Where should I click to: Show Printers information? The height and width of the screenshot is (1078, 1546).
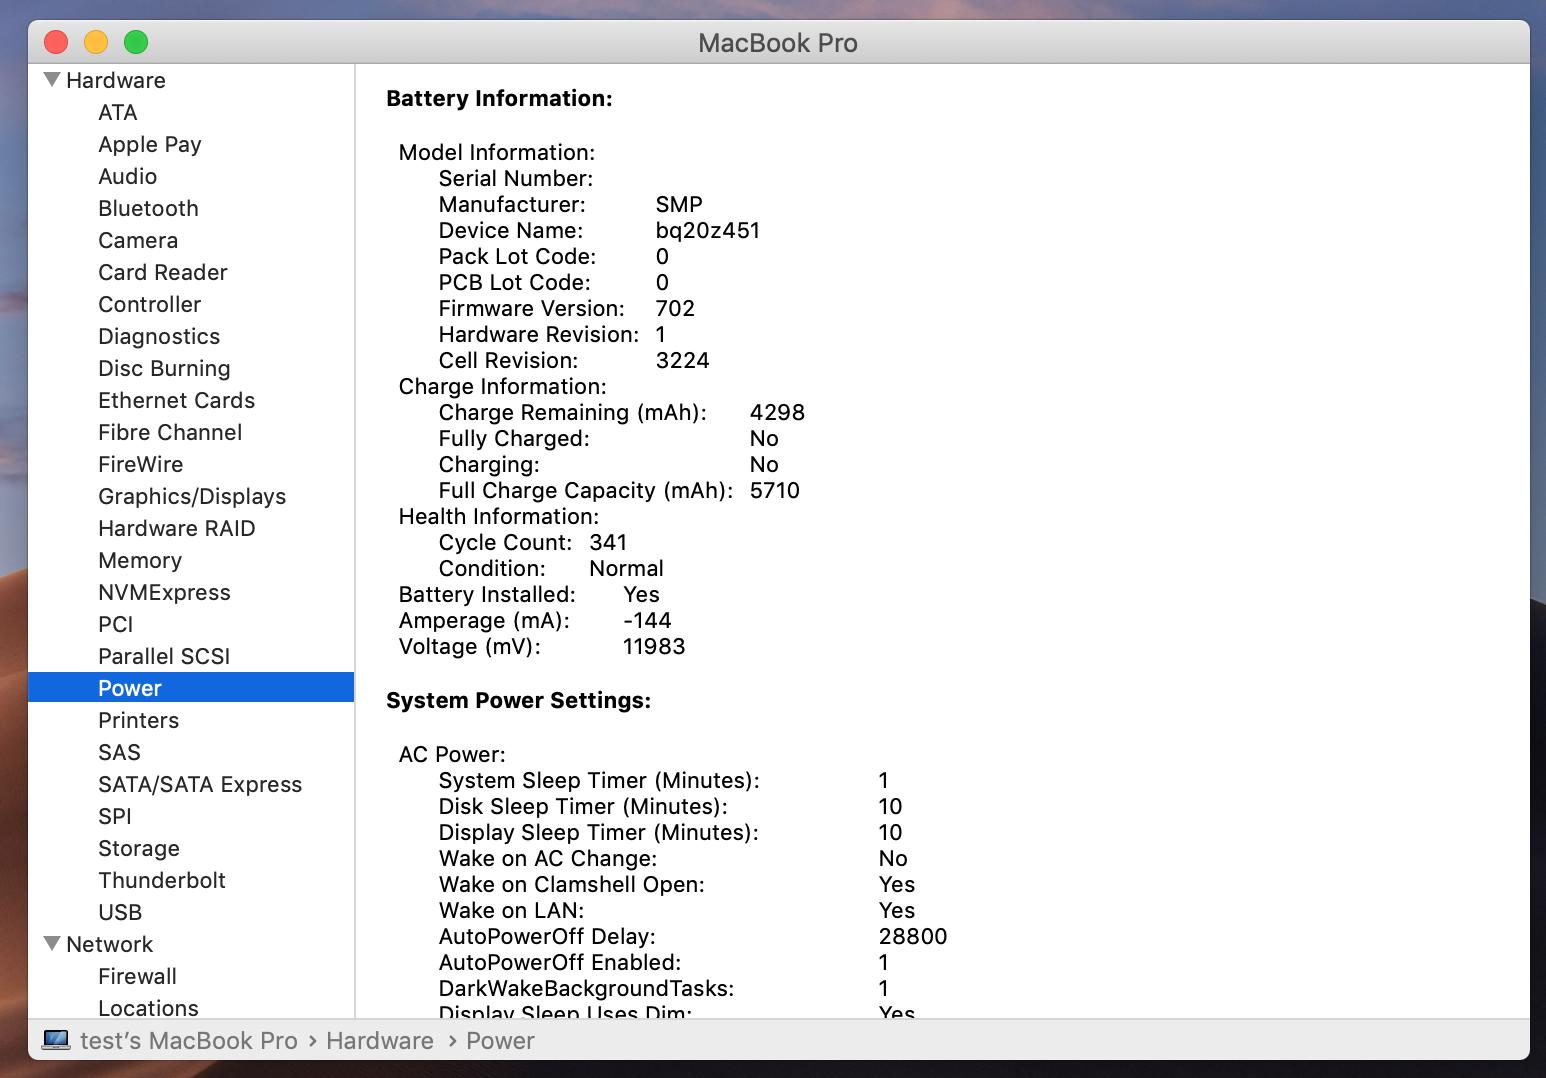click(138, 720)
